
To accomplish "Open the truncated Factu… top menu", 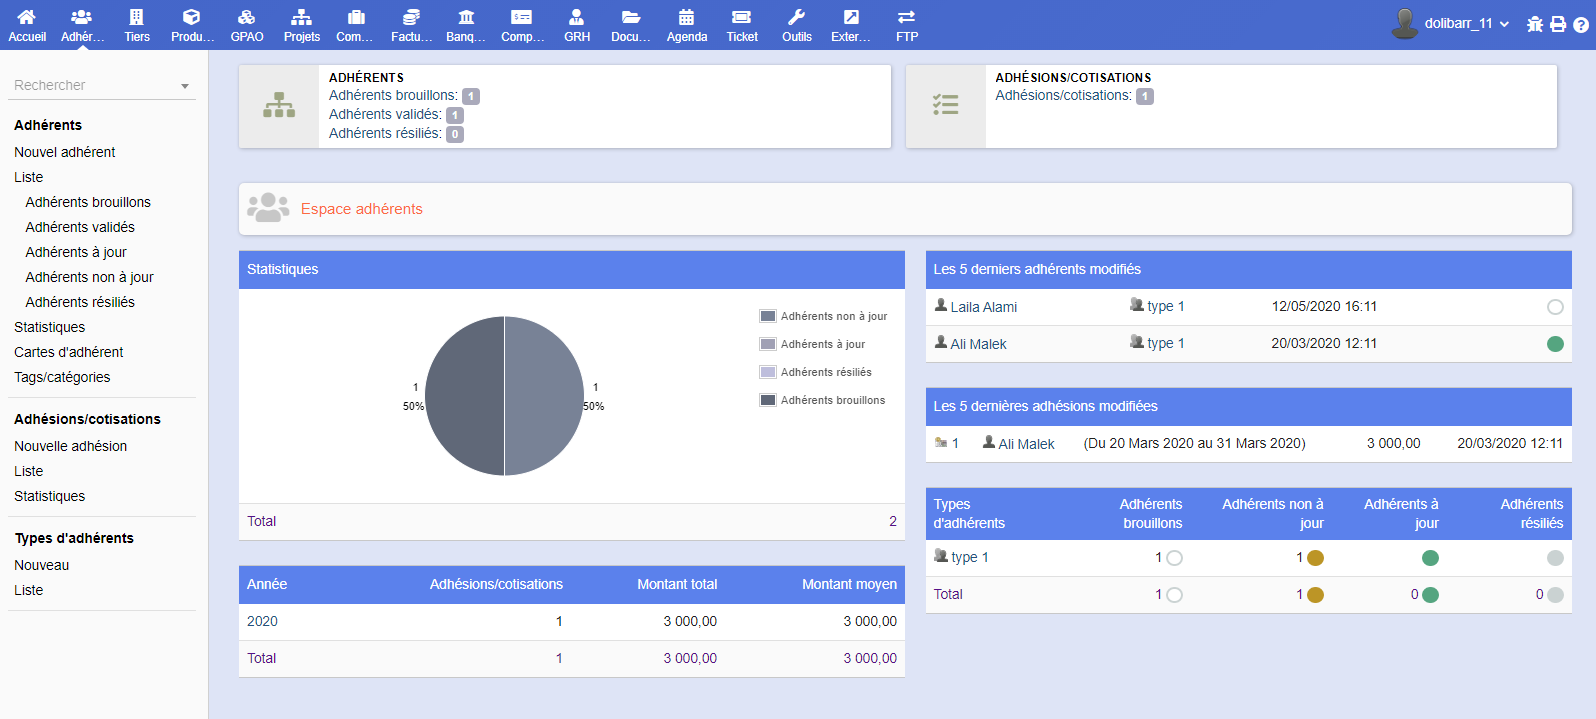I will pos(411,25).
